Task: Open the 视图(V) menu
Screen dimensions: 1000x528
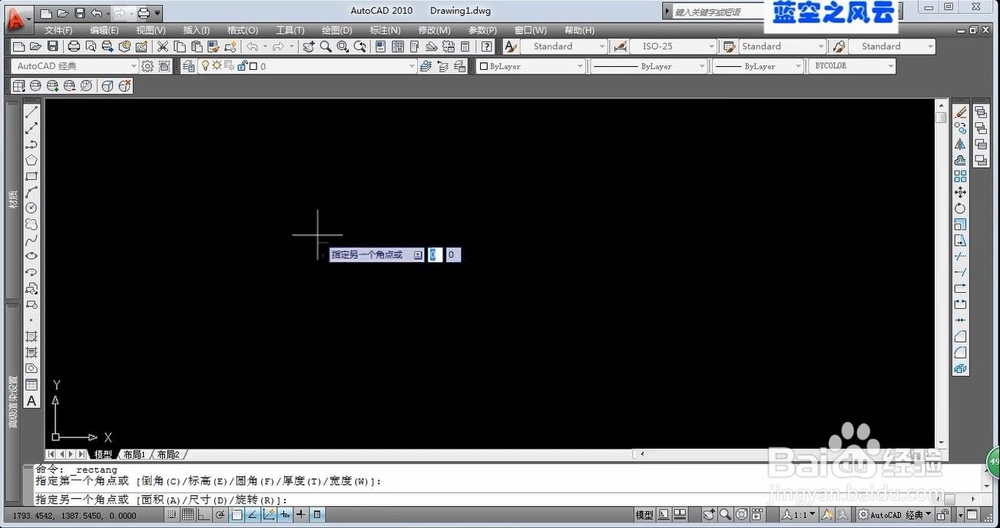Action: (151, 30)
